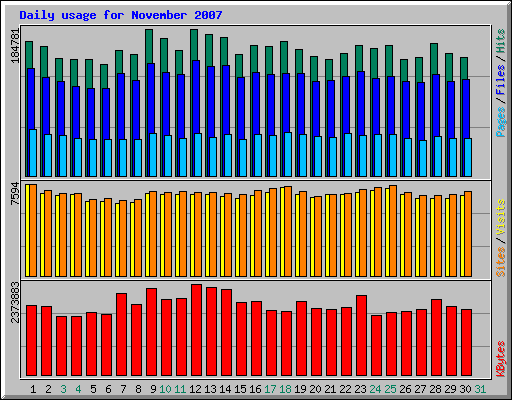
Task: Click the green day label '18'
Action: tap(285, 389)
